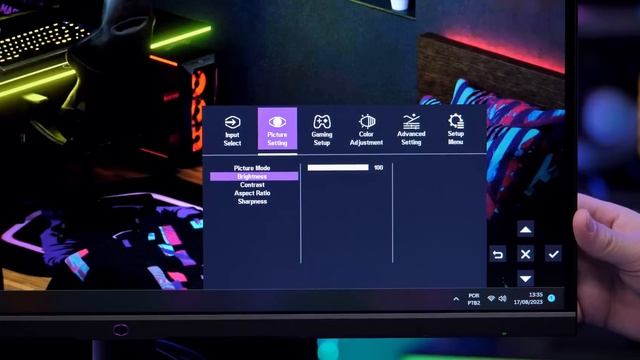The image size is (640, 360).
Task: Click the OSD up arrow button
Action: [x=525, y=229]
